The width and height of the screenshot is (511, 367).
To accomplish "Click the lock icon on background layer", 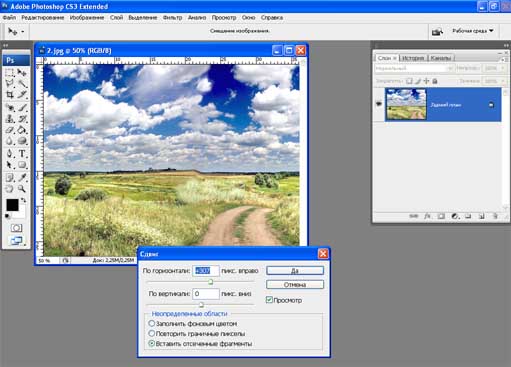I will click(x=491, y=105).
